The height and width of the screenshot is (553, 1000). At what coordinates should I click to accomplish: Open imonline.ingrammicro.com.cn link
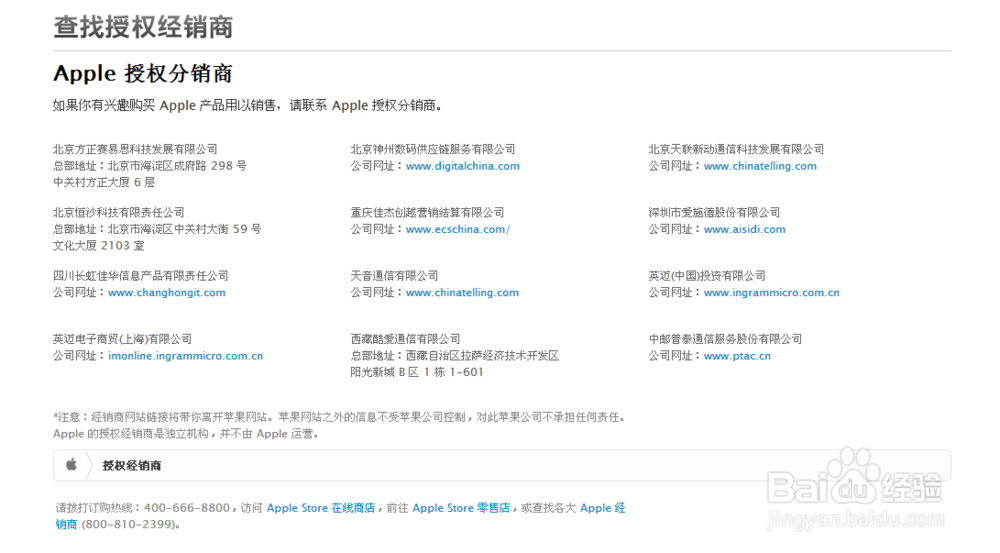click(x=185, y=355)
